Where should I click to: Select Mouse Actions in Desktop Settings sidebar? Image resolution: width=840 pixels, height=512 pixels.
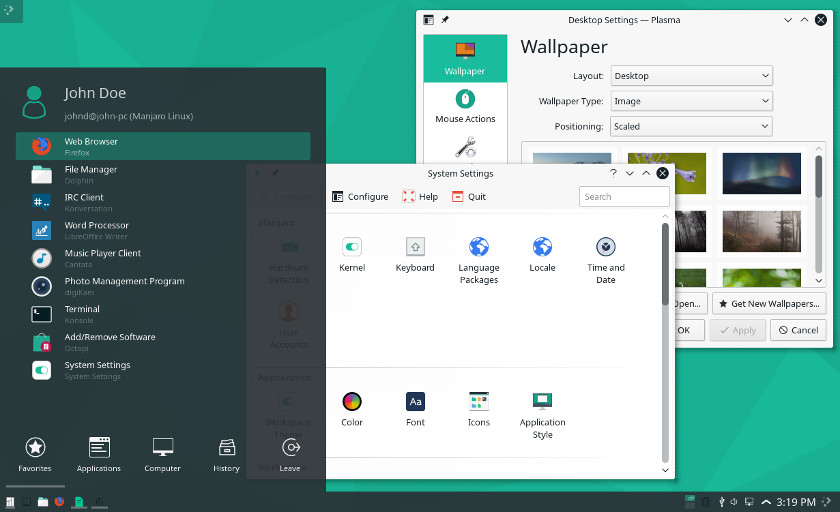(x=465, y=107)
